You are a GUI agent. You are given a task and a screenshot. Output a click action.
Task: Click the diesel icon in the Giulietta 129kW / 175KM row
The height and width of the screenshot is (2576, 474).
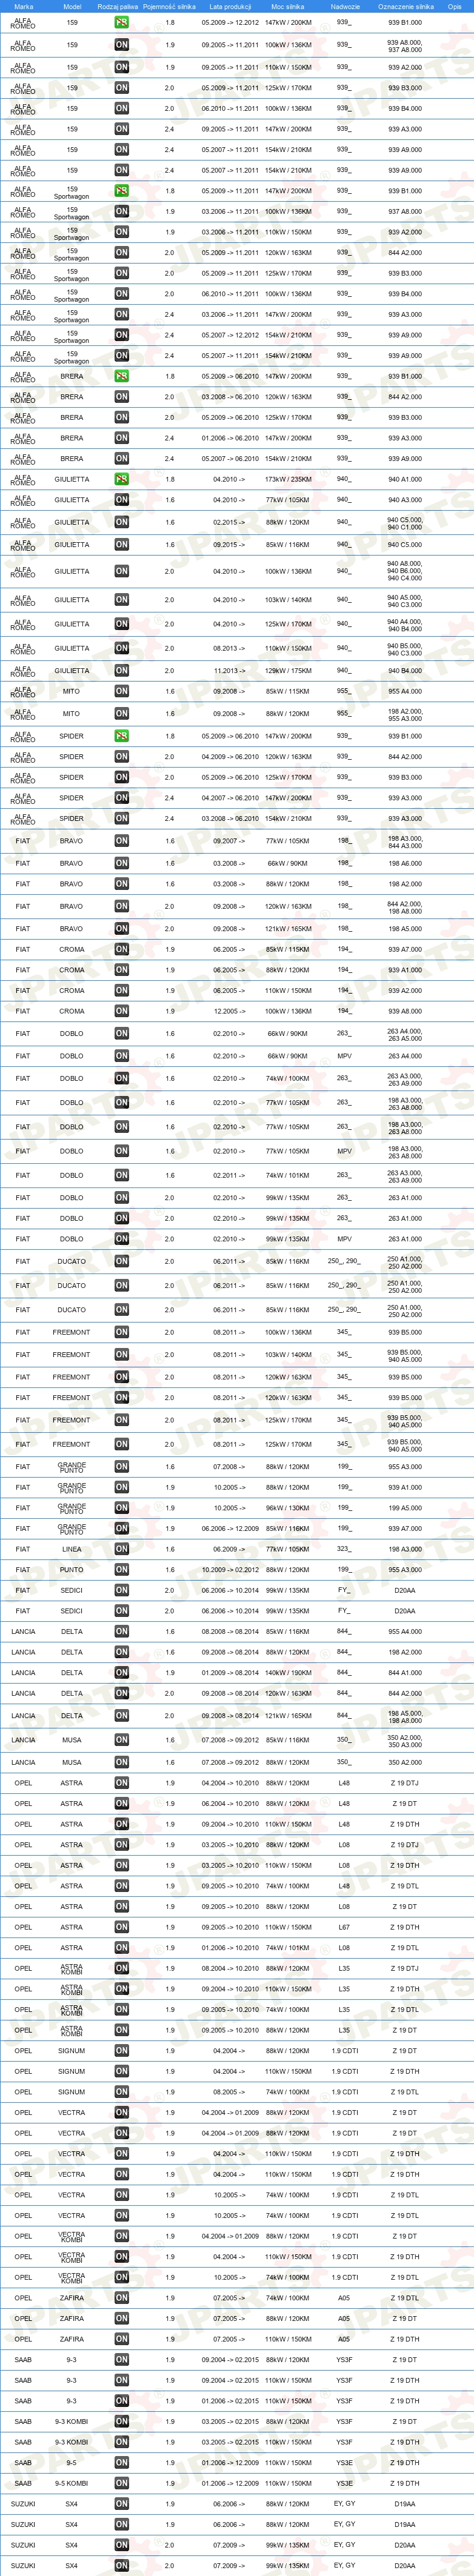click(x=121, y=671)
